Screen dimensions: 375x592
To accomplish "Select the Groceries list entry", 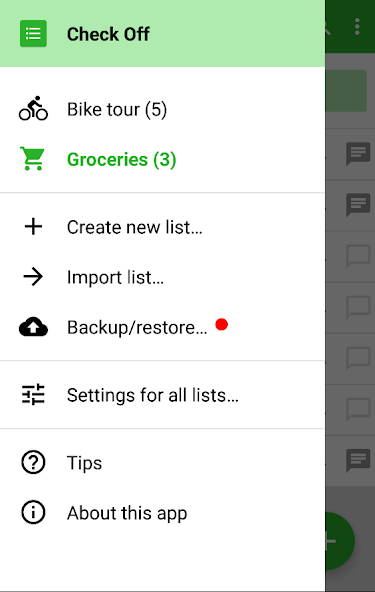I will click(162, 159).
